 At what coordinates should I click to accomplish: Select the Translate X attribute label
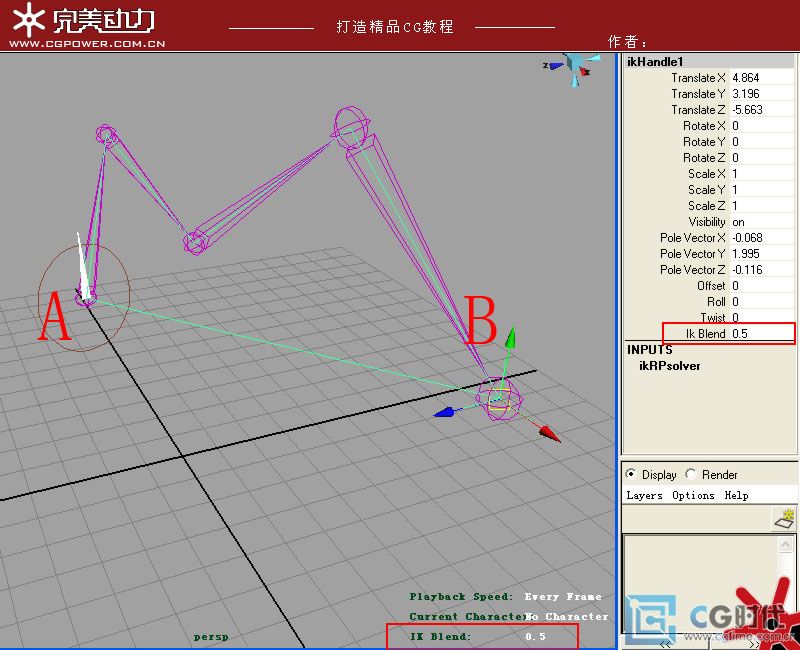[x=698, y=78]
